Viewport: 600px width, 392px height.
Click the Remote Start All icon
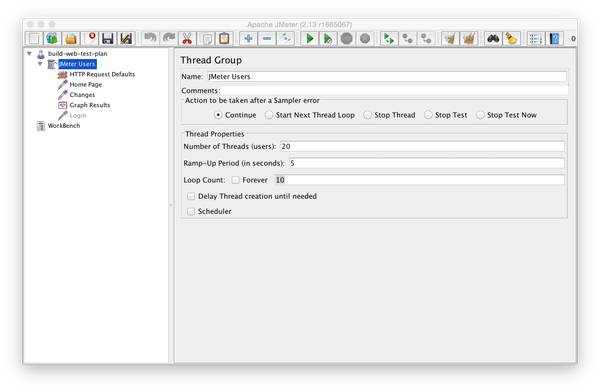[x=389, y=39]
